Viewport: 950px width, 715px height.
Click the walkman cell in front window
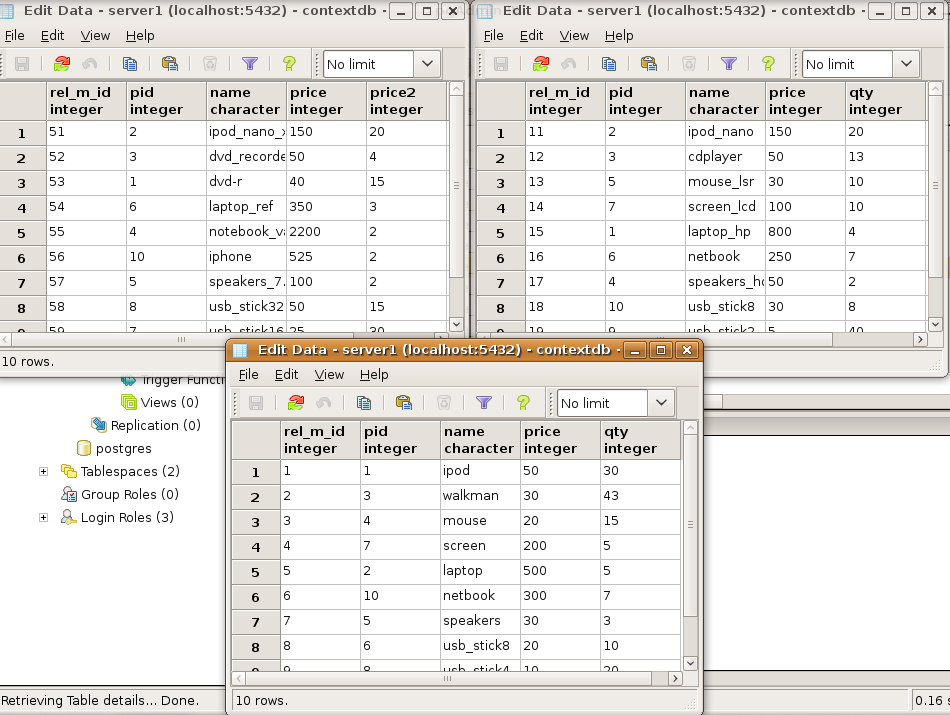tap(480, 496)
